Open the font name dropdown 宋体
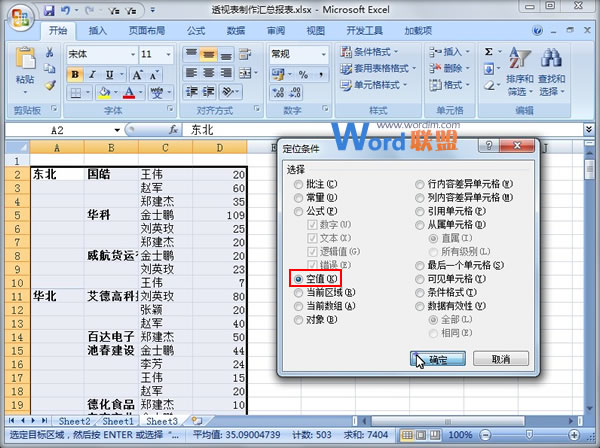This screenshot has height=448, width=600. click(x=133, y=55)
